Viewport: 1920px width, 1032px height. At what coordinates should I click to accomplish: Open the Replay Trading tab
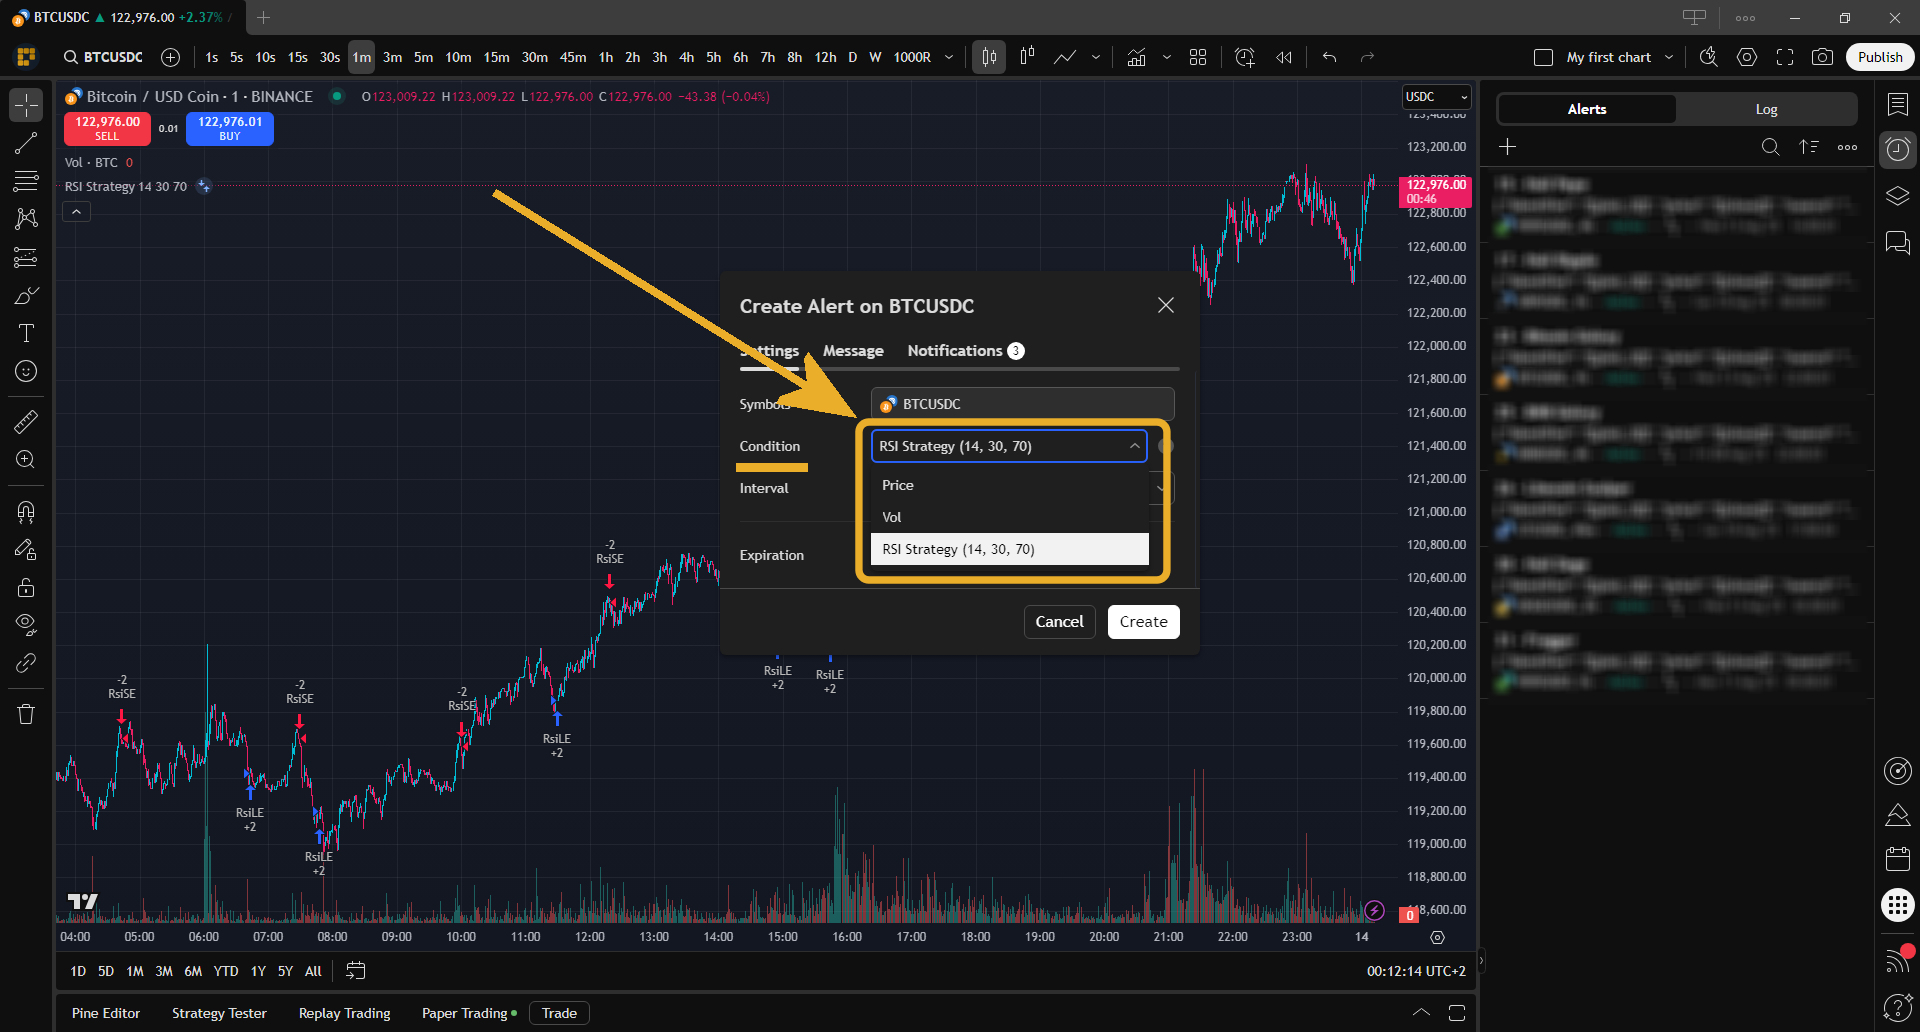tap(344, 1013)
